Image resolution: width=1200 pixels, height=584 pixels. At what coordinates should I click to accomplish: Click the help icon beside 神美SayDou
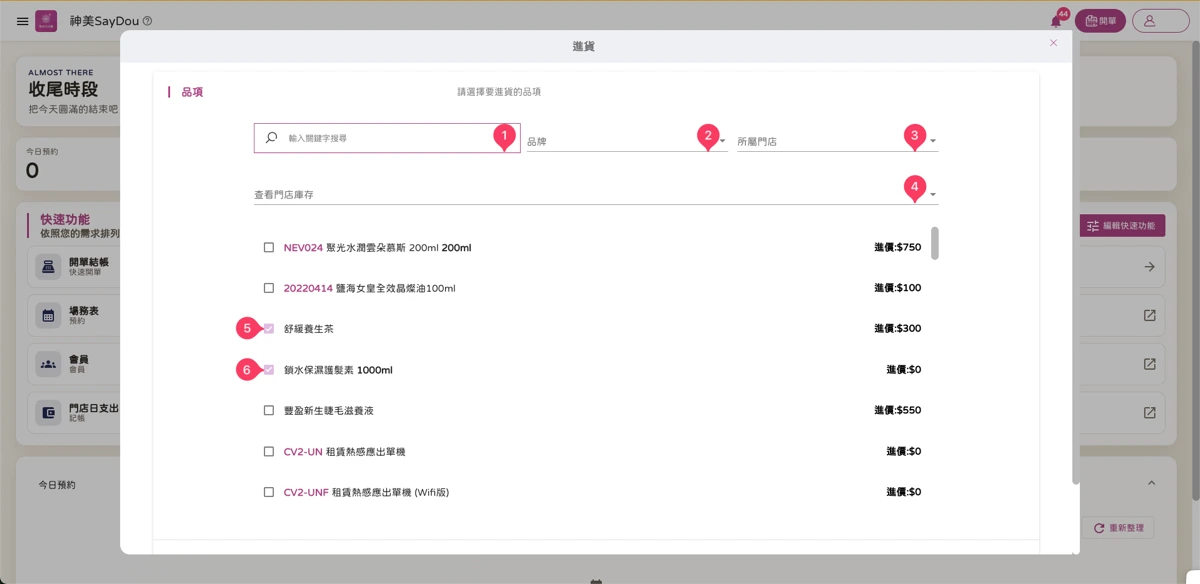(x=147, y=21)
